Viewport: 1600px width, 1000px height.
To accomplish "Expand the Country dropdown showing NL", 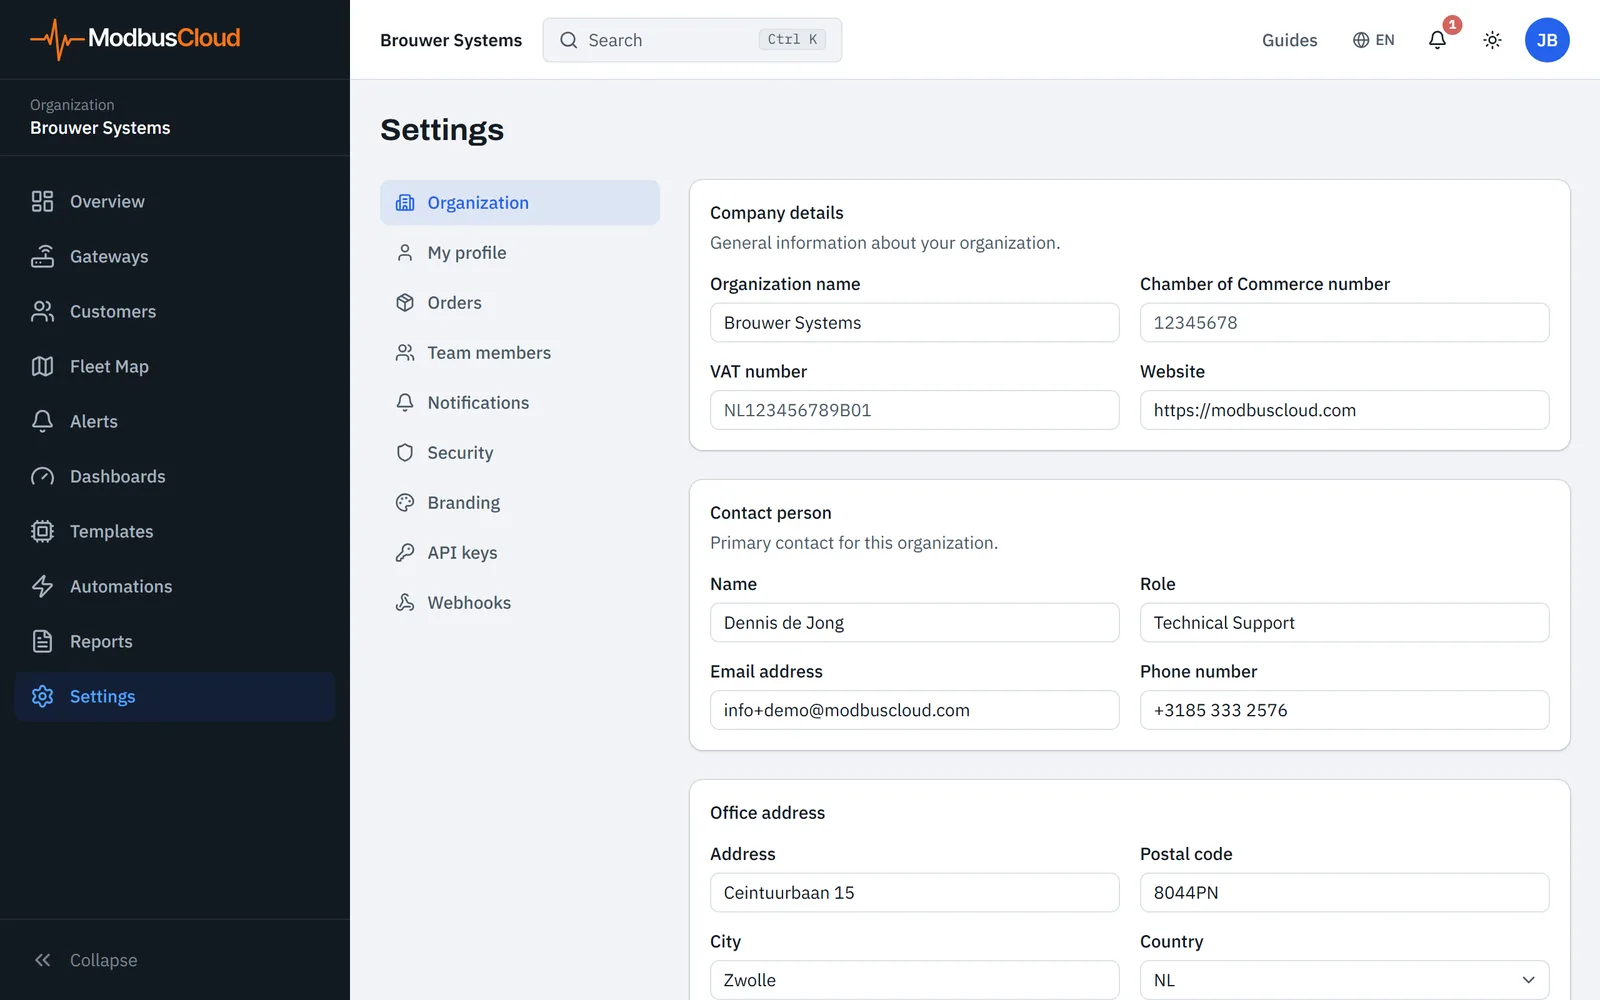I will coord(1344,980).
